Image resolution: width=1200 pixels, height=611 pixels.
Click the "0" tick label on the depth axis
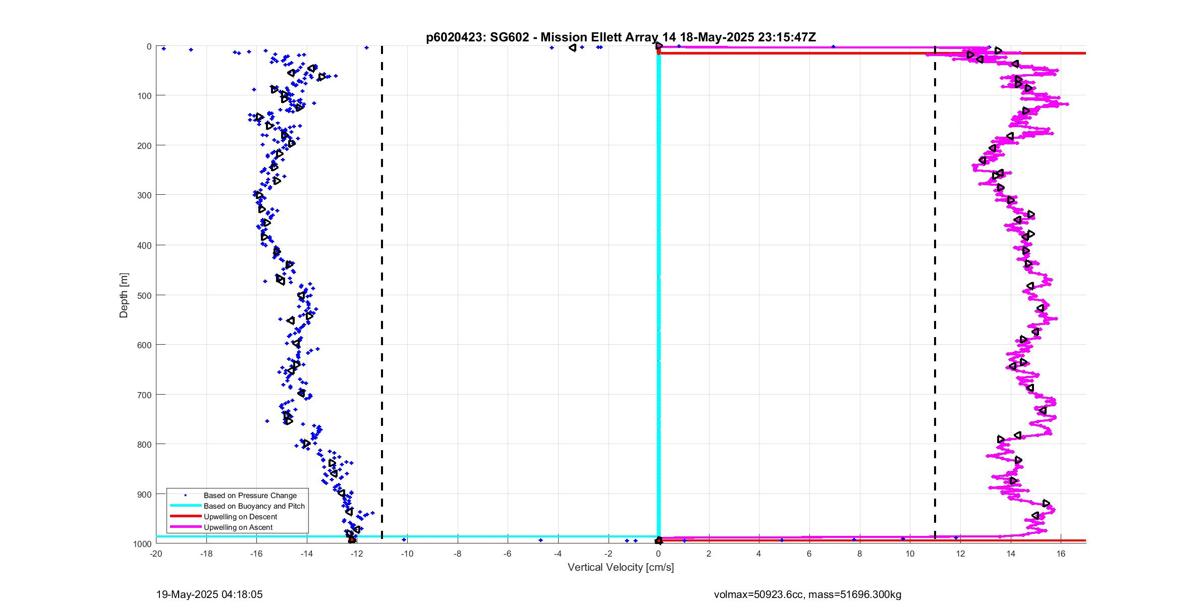coord(148,46)
